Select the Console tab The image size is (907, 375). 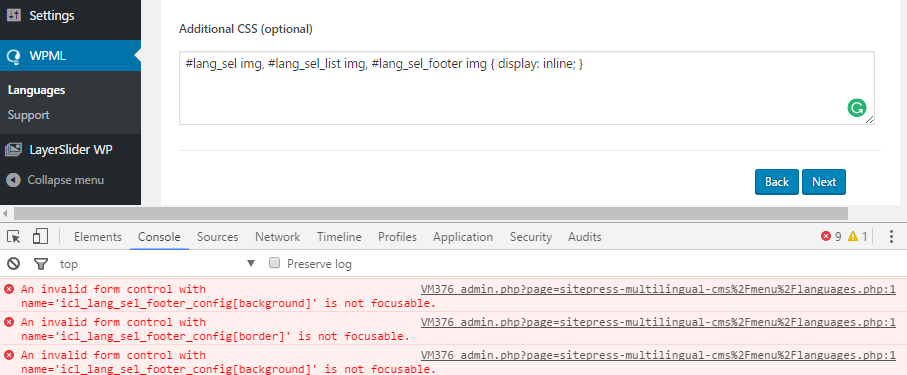coord(159,237)
